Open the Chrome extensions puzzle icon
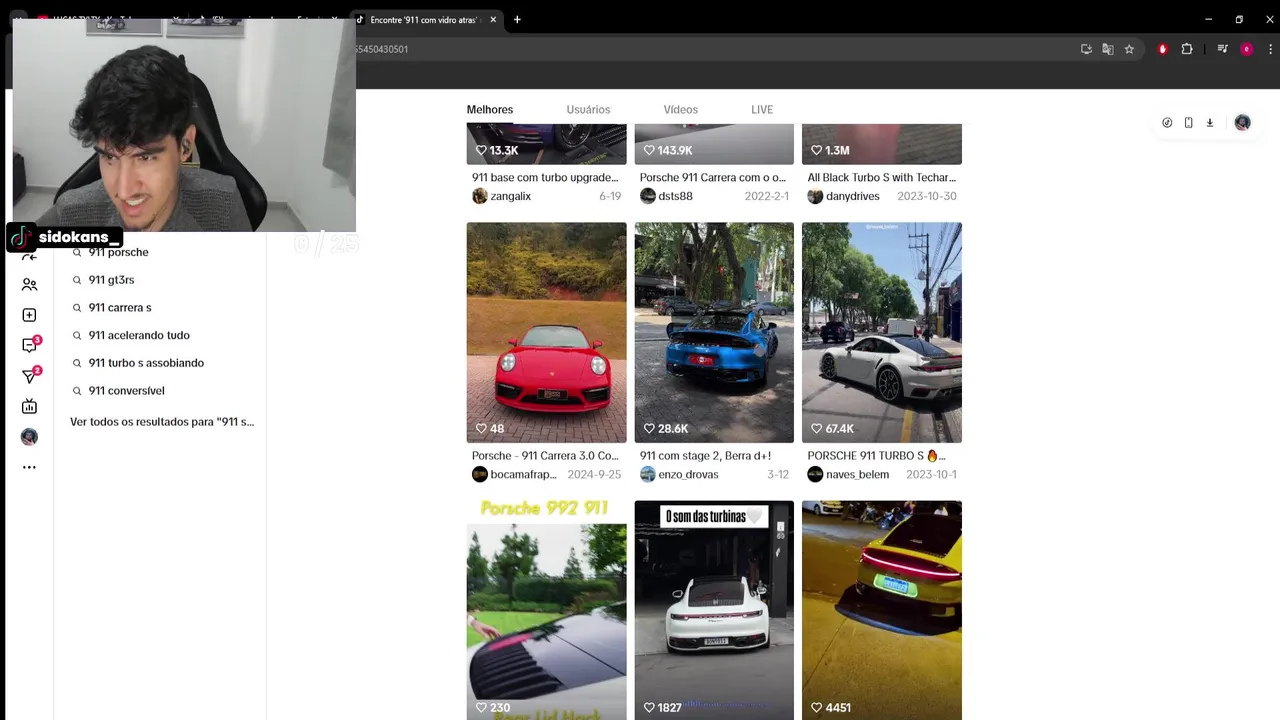The width and height of the screenshot is (1280, 720). [x=1187, y=49]
